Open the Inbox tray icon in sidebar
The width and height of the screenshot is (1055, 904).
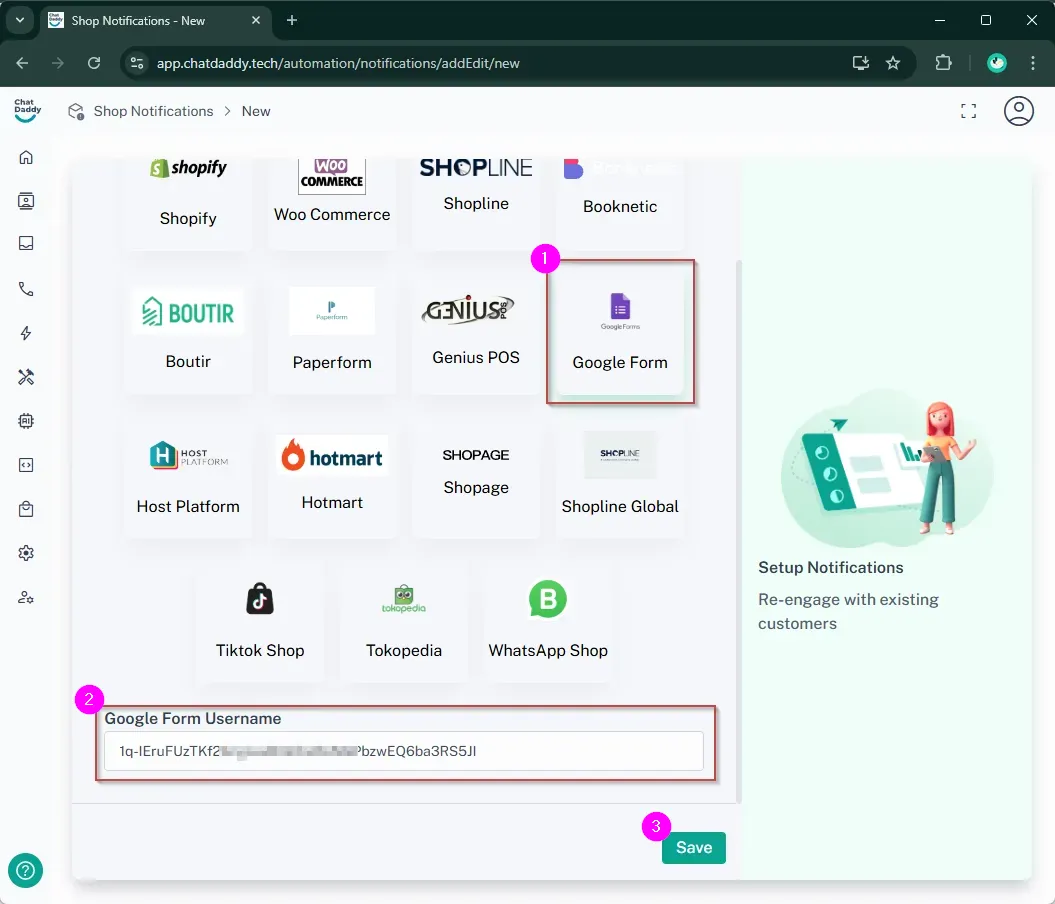(x=26, y=243)
